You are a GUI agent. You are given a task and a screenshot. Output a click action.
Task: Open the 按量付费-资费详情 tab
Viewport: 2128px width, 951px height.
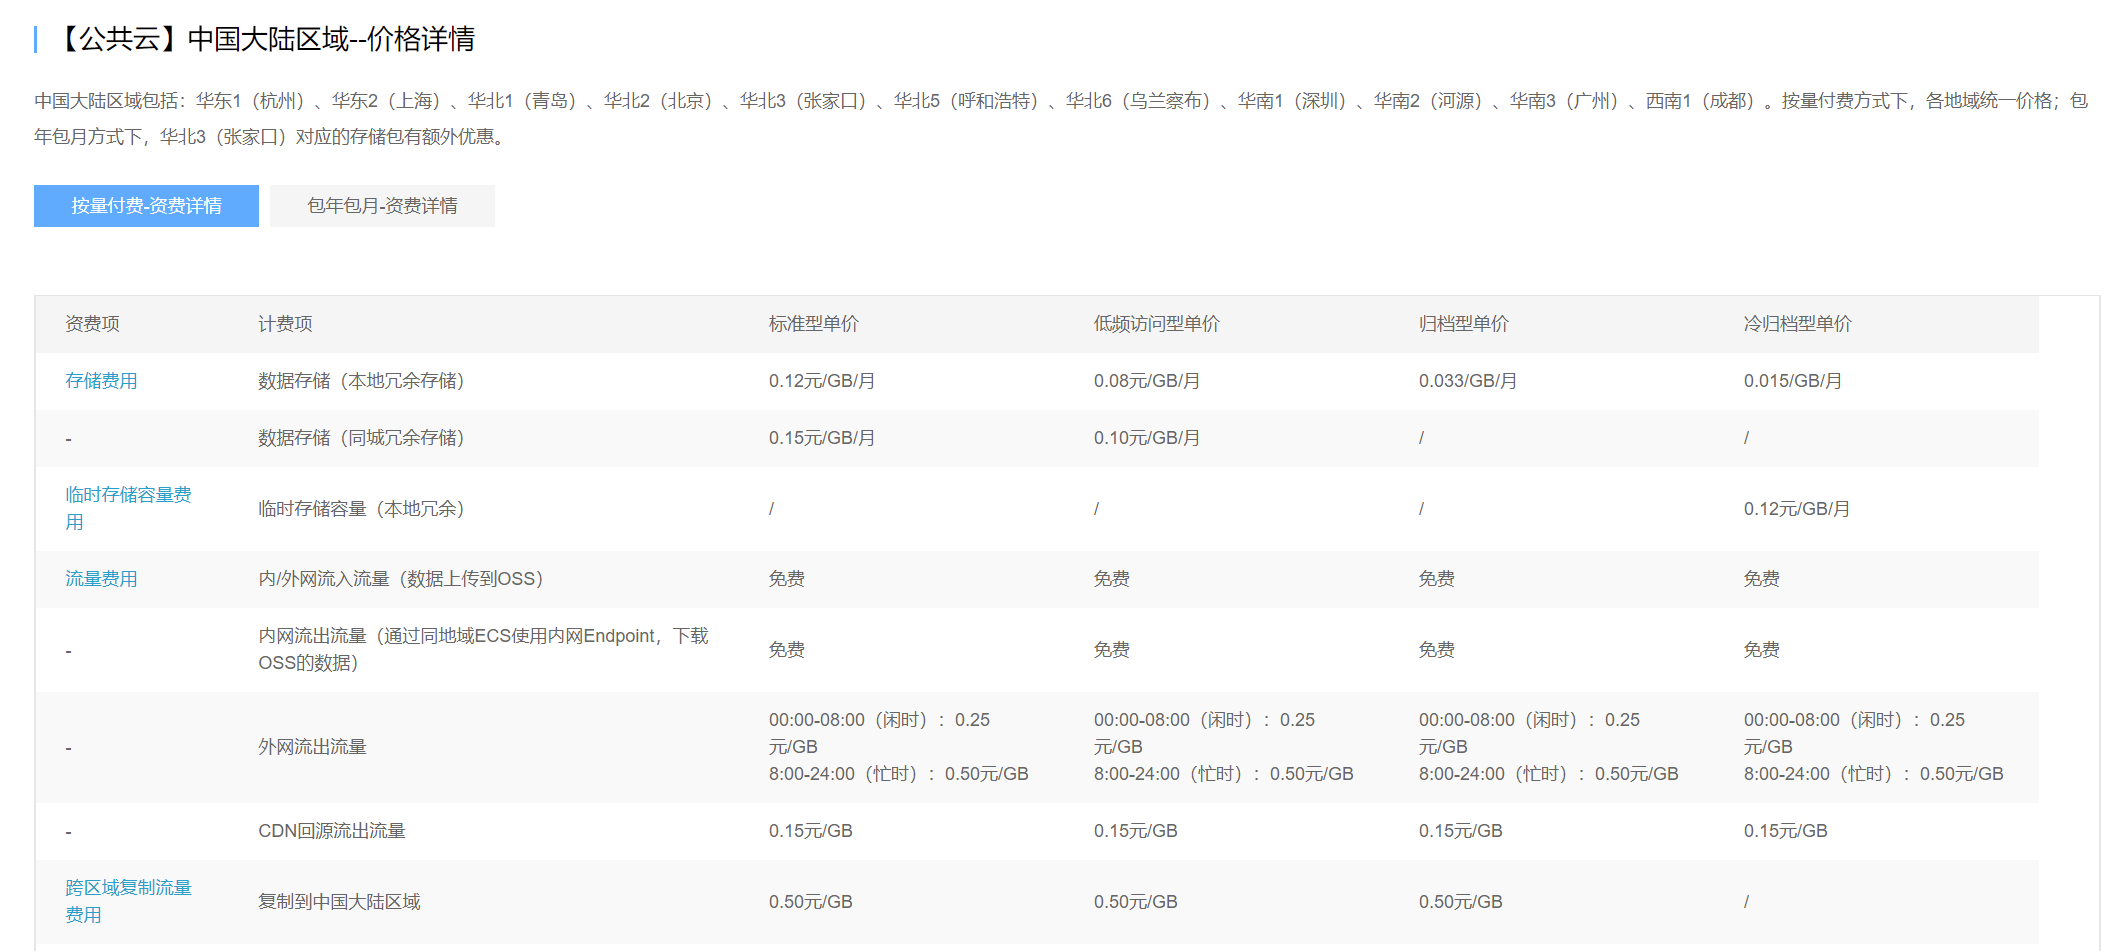(146, 206)
